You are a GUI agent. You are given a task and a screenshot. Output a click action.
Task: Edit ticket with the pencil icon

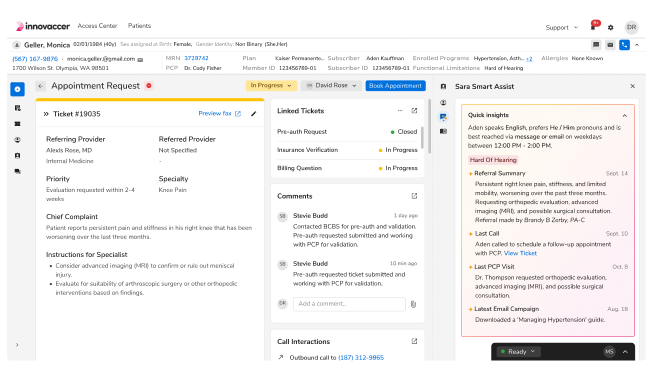tap(254, 113)
